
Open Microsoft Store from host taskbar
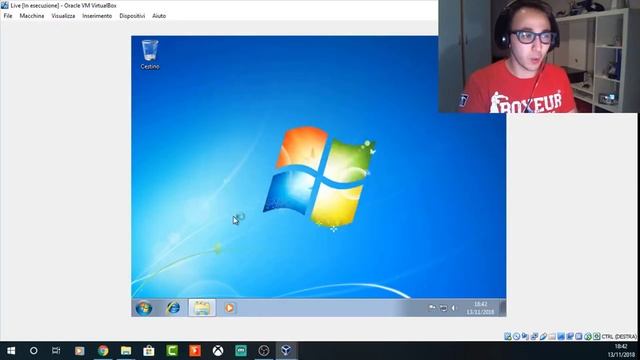coord(149,351)
